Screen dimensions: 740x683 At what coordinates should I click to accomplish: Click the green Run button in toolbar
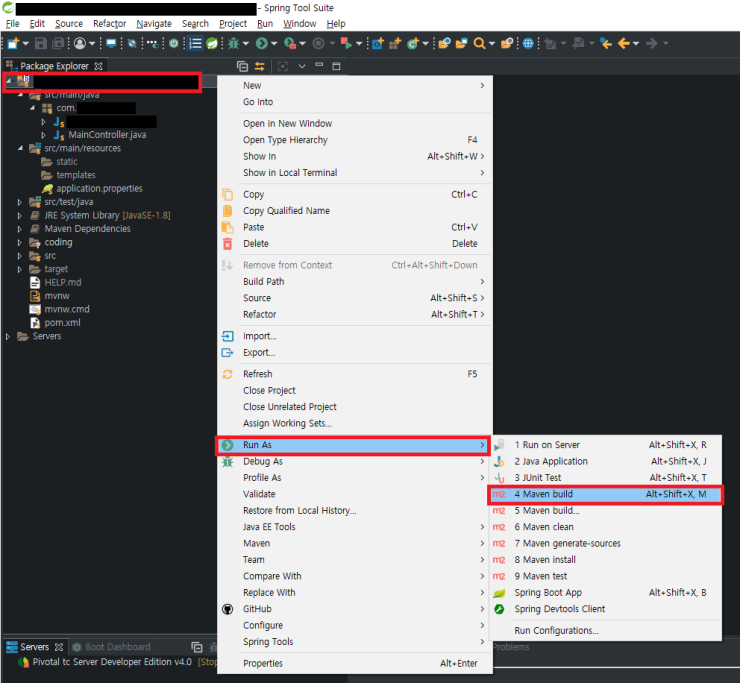click(261, 44)
